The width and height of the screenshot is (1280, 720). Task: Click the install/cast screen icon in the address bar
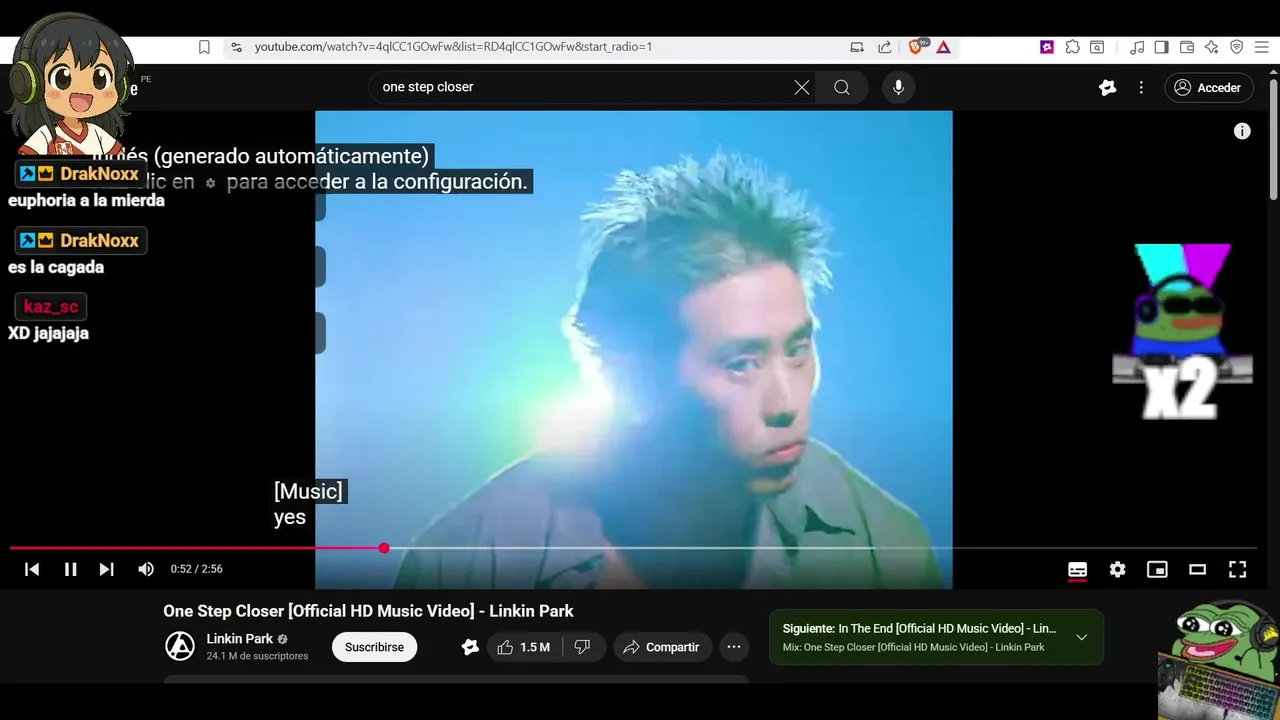(x=857, y=47)
